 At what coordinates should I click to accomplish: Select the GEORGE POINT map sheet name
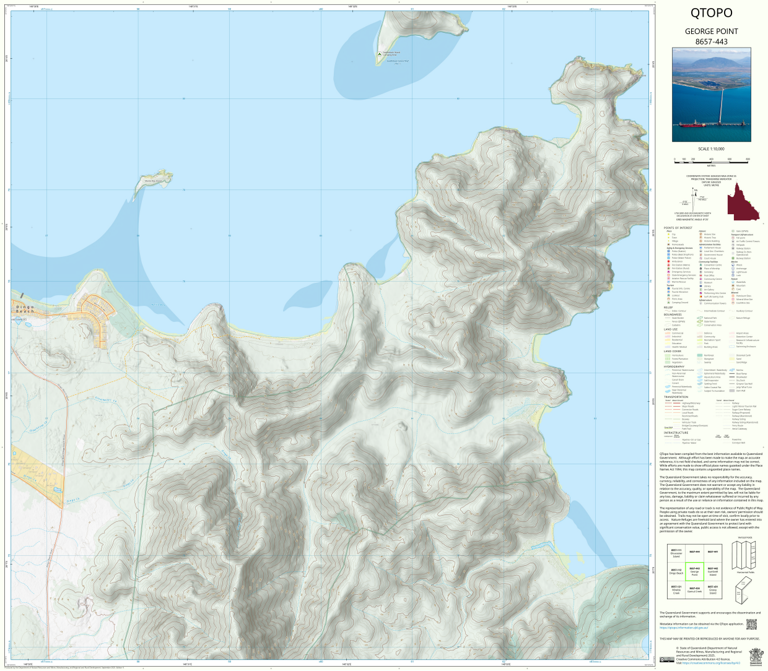(x=711, y=31)
